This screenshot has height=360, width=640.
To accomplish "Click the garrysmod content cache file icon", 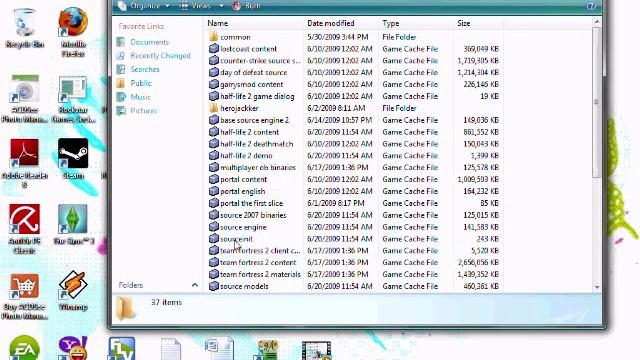I will pos(213,84).
